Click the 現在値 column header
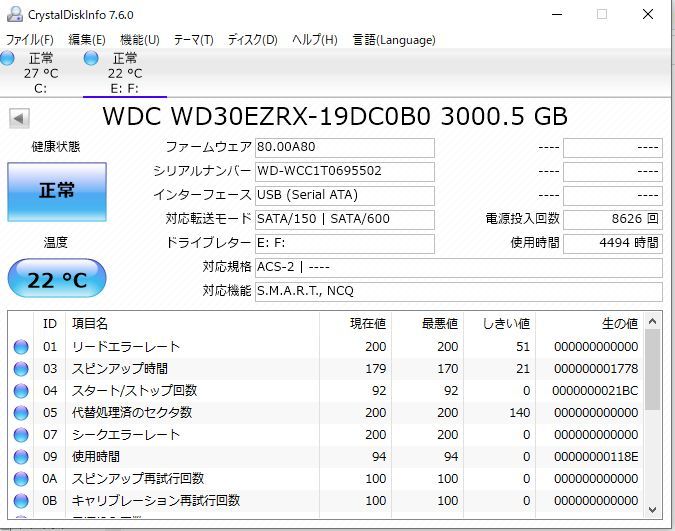 point(356,323)
